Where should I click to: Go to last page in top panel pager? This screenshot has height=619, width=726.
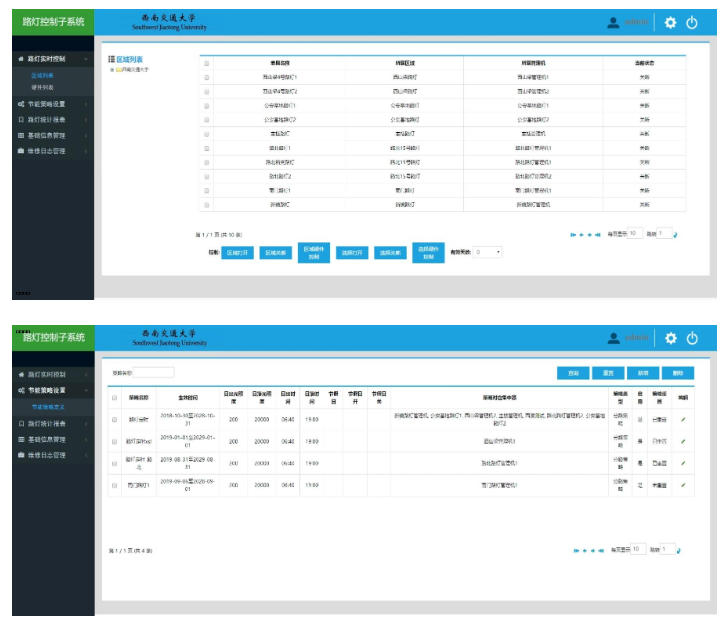click(x=598, y=235)
